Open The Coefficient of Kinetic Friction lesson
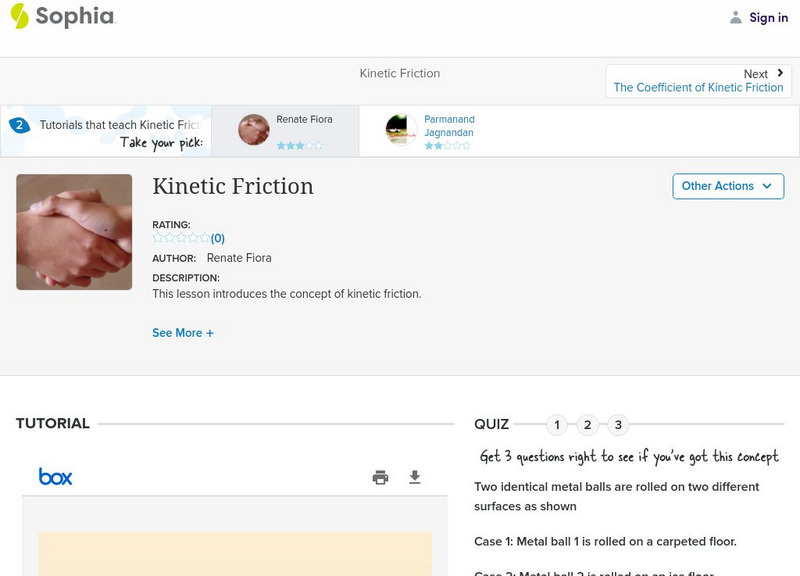The image size is (800, 576). pyautogui.click(x=700, y=87)
